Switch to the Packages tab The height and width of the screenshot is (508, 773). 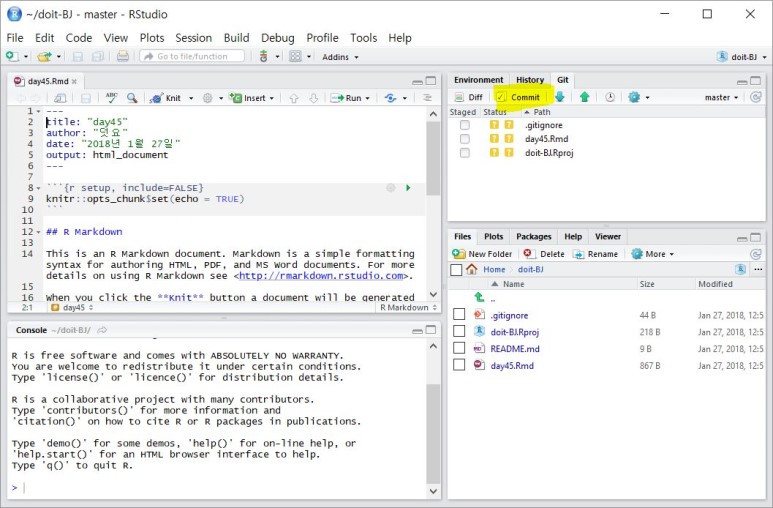point(533,237)
